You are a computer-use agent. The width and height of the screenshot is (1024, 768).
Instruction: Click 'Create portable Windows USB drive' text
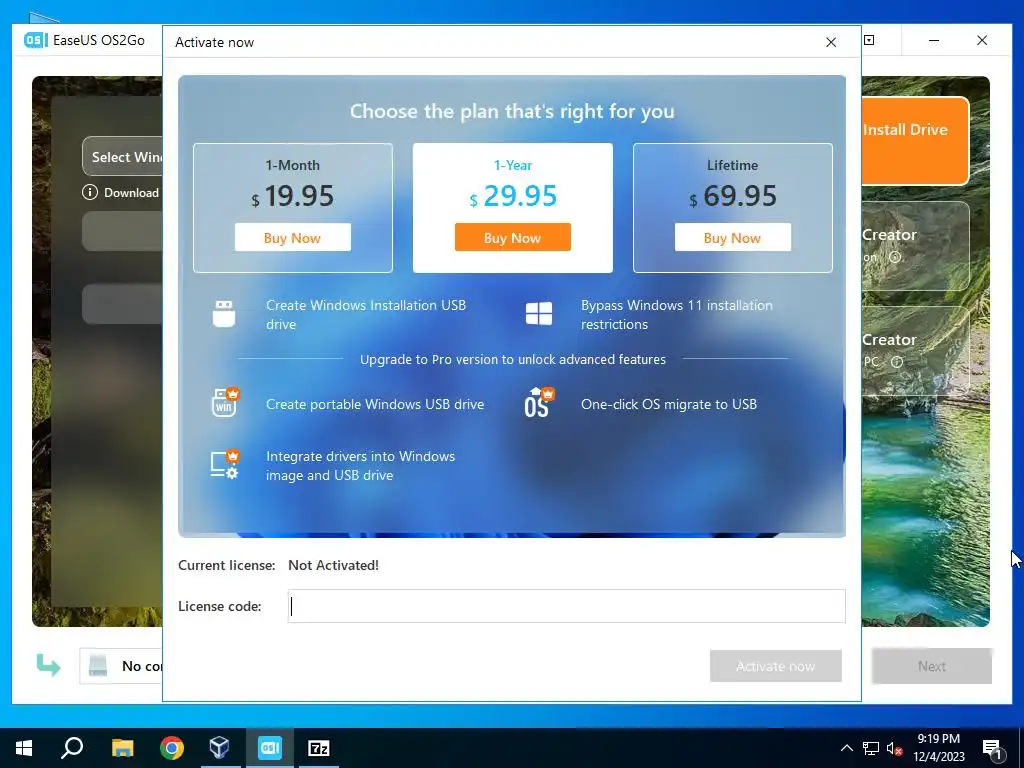point(375,404)
